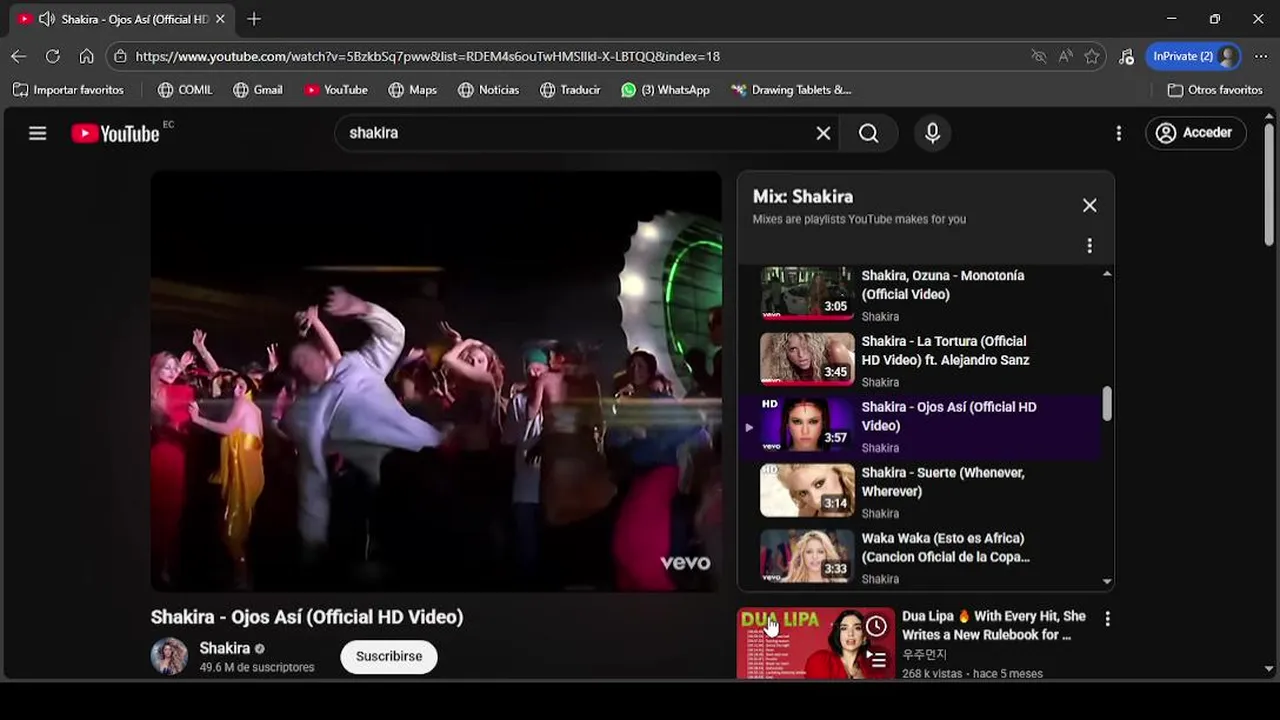Viewport: 1280px width, 720px height.
Task: Click the Mix playlist scrollbar thumb
Action: (x=1107, y=403)
